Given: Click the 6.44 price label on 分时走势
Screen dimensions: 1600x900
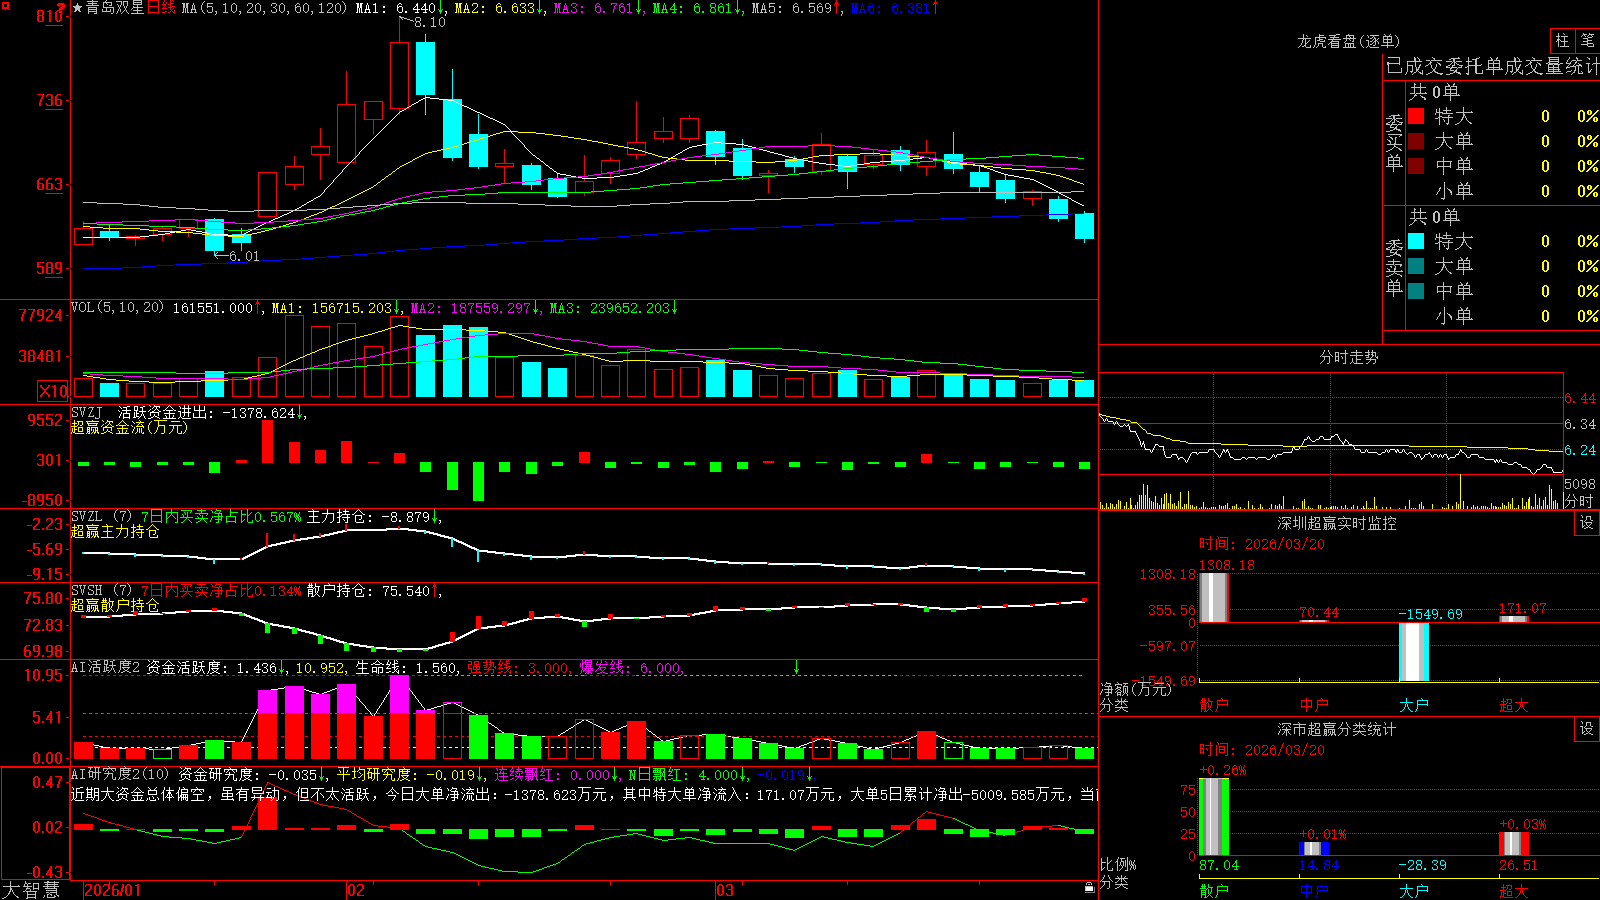Looking at the screenshot, I should click(x=1580, y=398).
